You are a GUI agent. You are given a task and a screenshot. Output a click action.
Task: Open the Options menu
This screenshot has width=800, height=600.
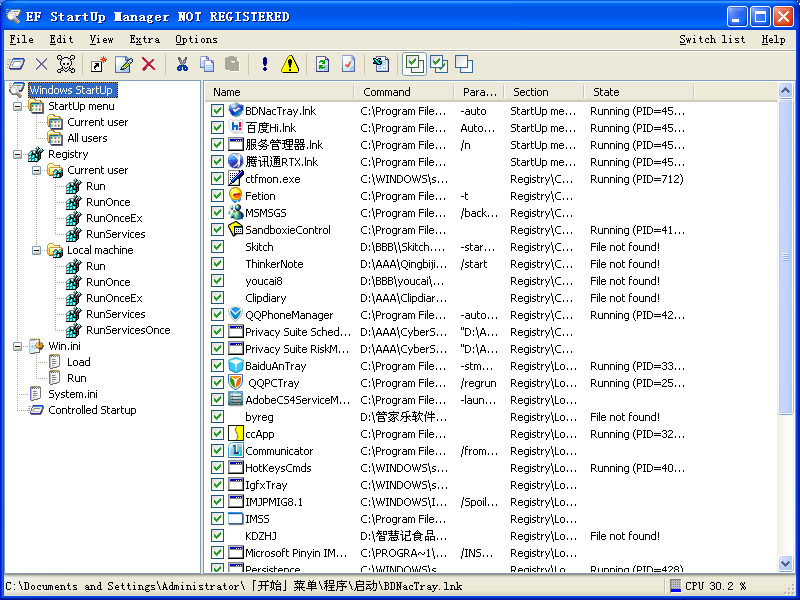(x=196, y=39)
